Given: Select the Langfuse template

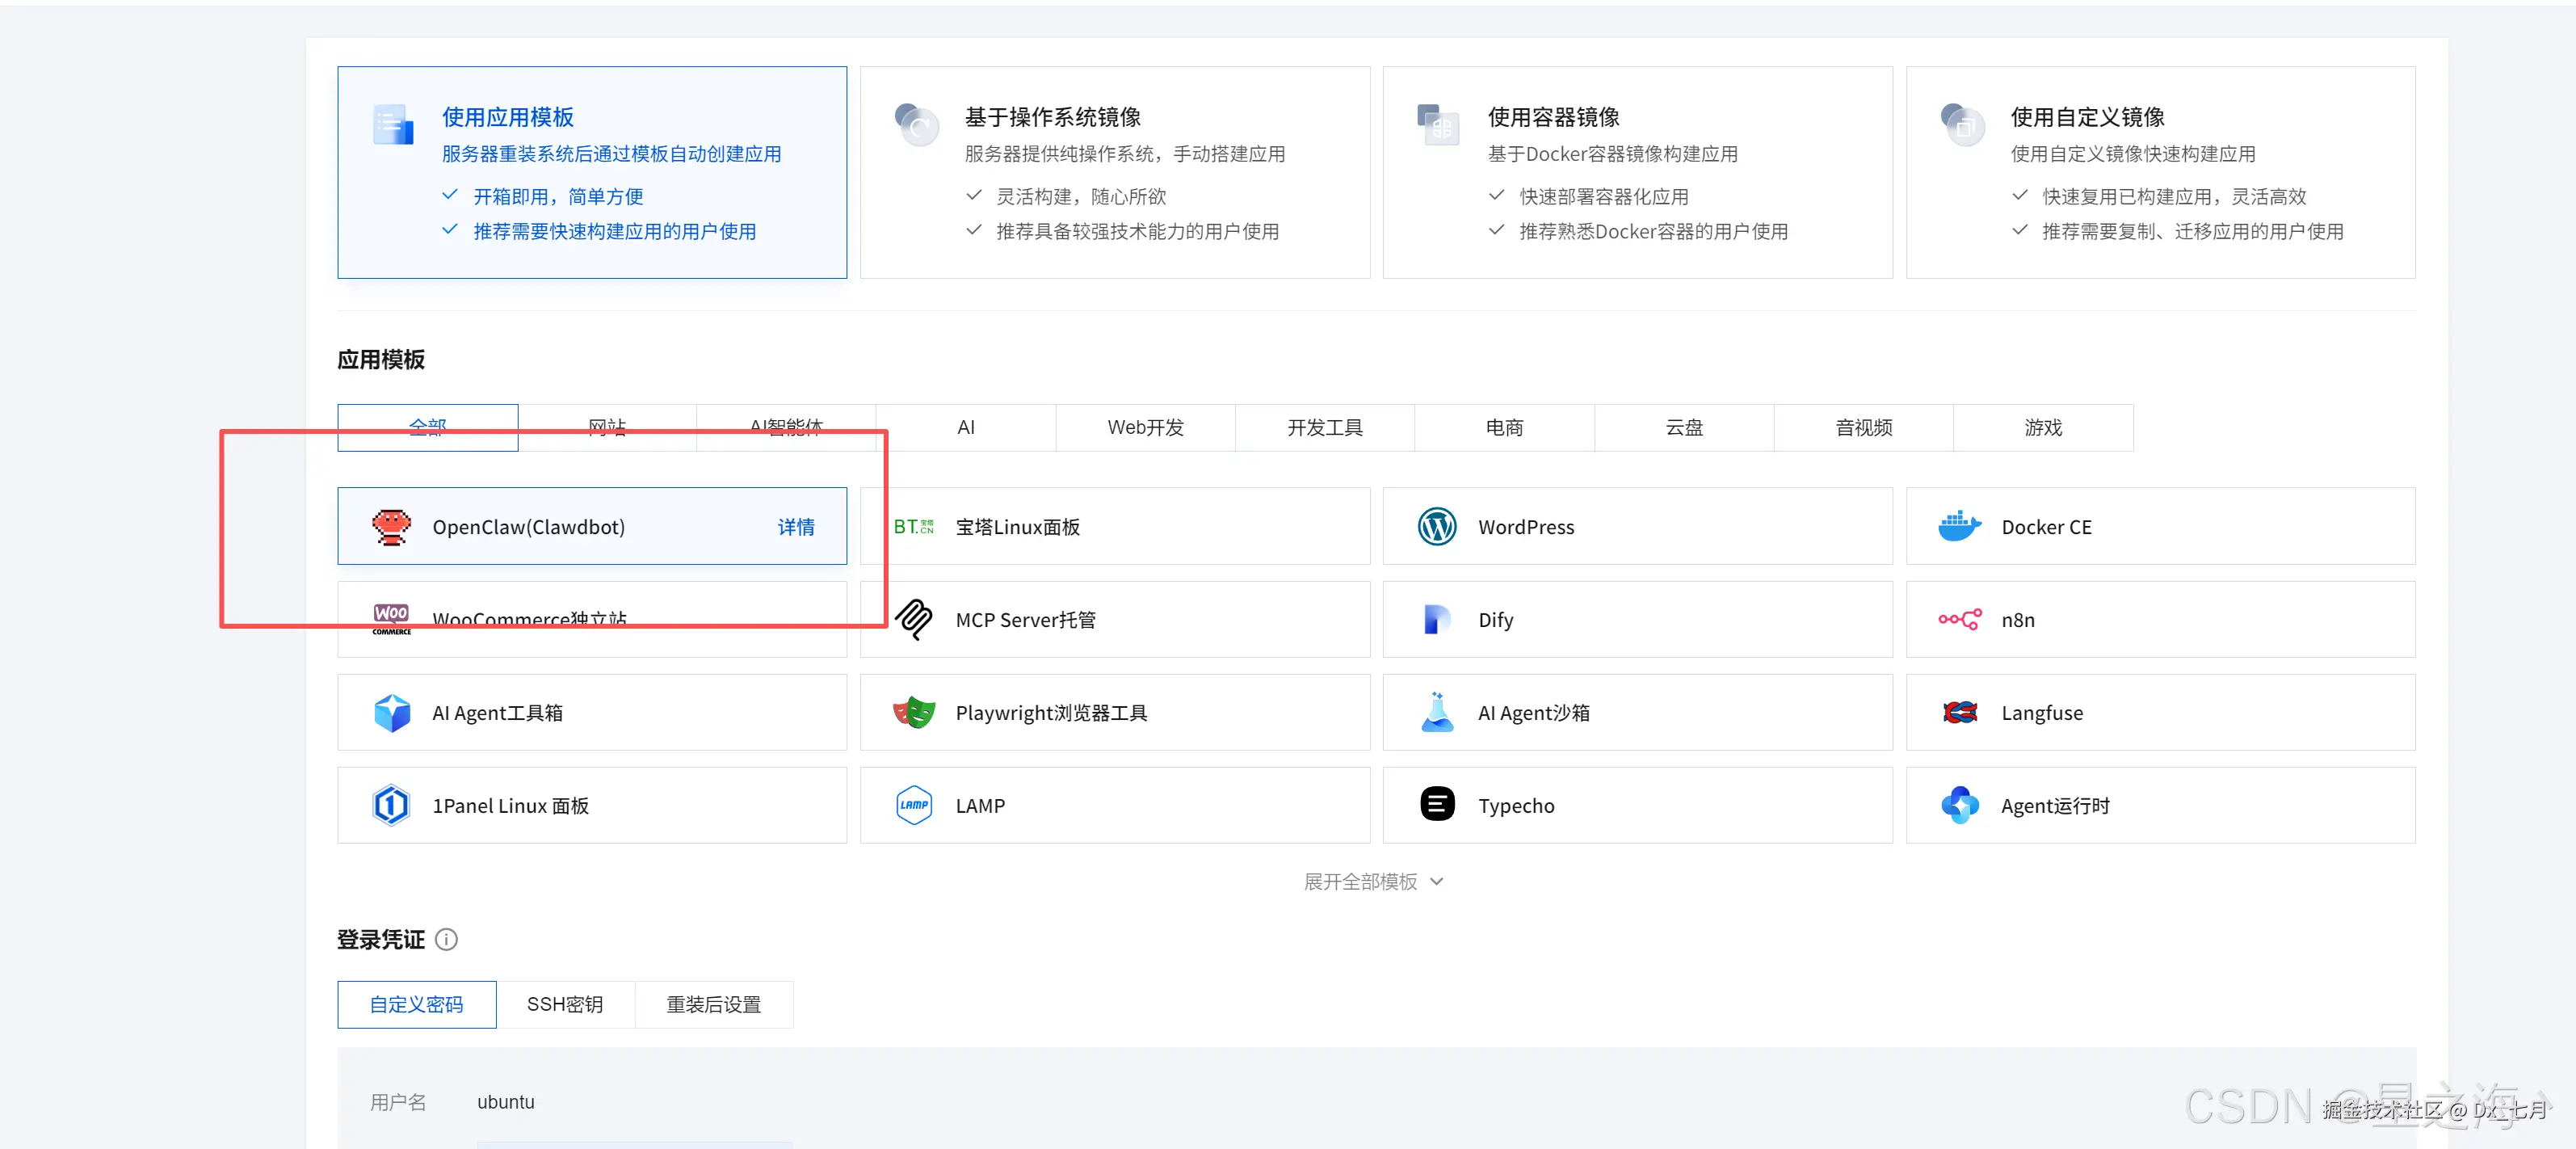Looking at the screenshot, I should [x=2160, y=713].
